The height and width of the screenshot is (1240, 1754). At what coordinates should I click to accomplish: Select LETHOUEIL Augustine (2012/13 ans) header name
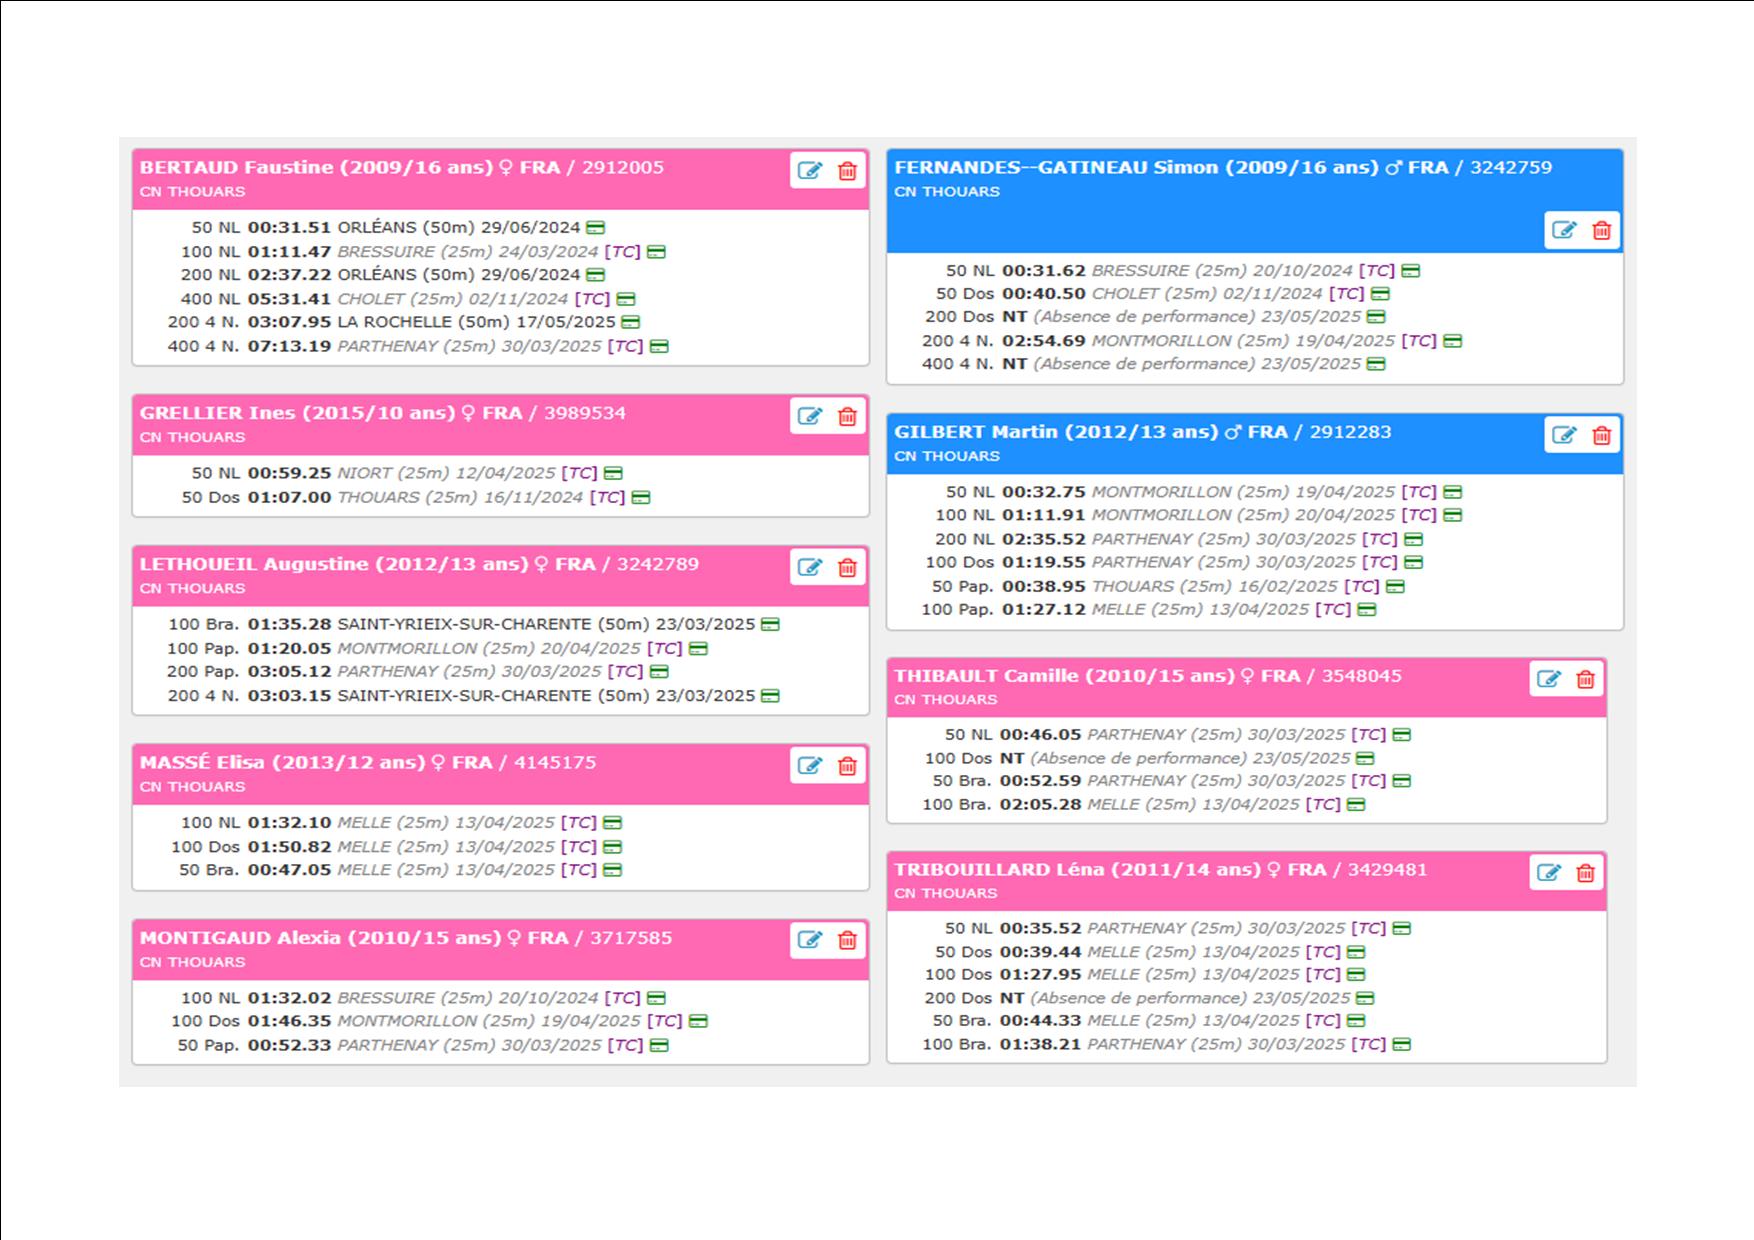(334, 564)
